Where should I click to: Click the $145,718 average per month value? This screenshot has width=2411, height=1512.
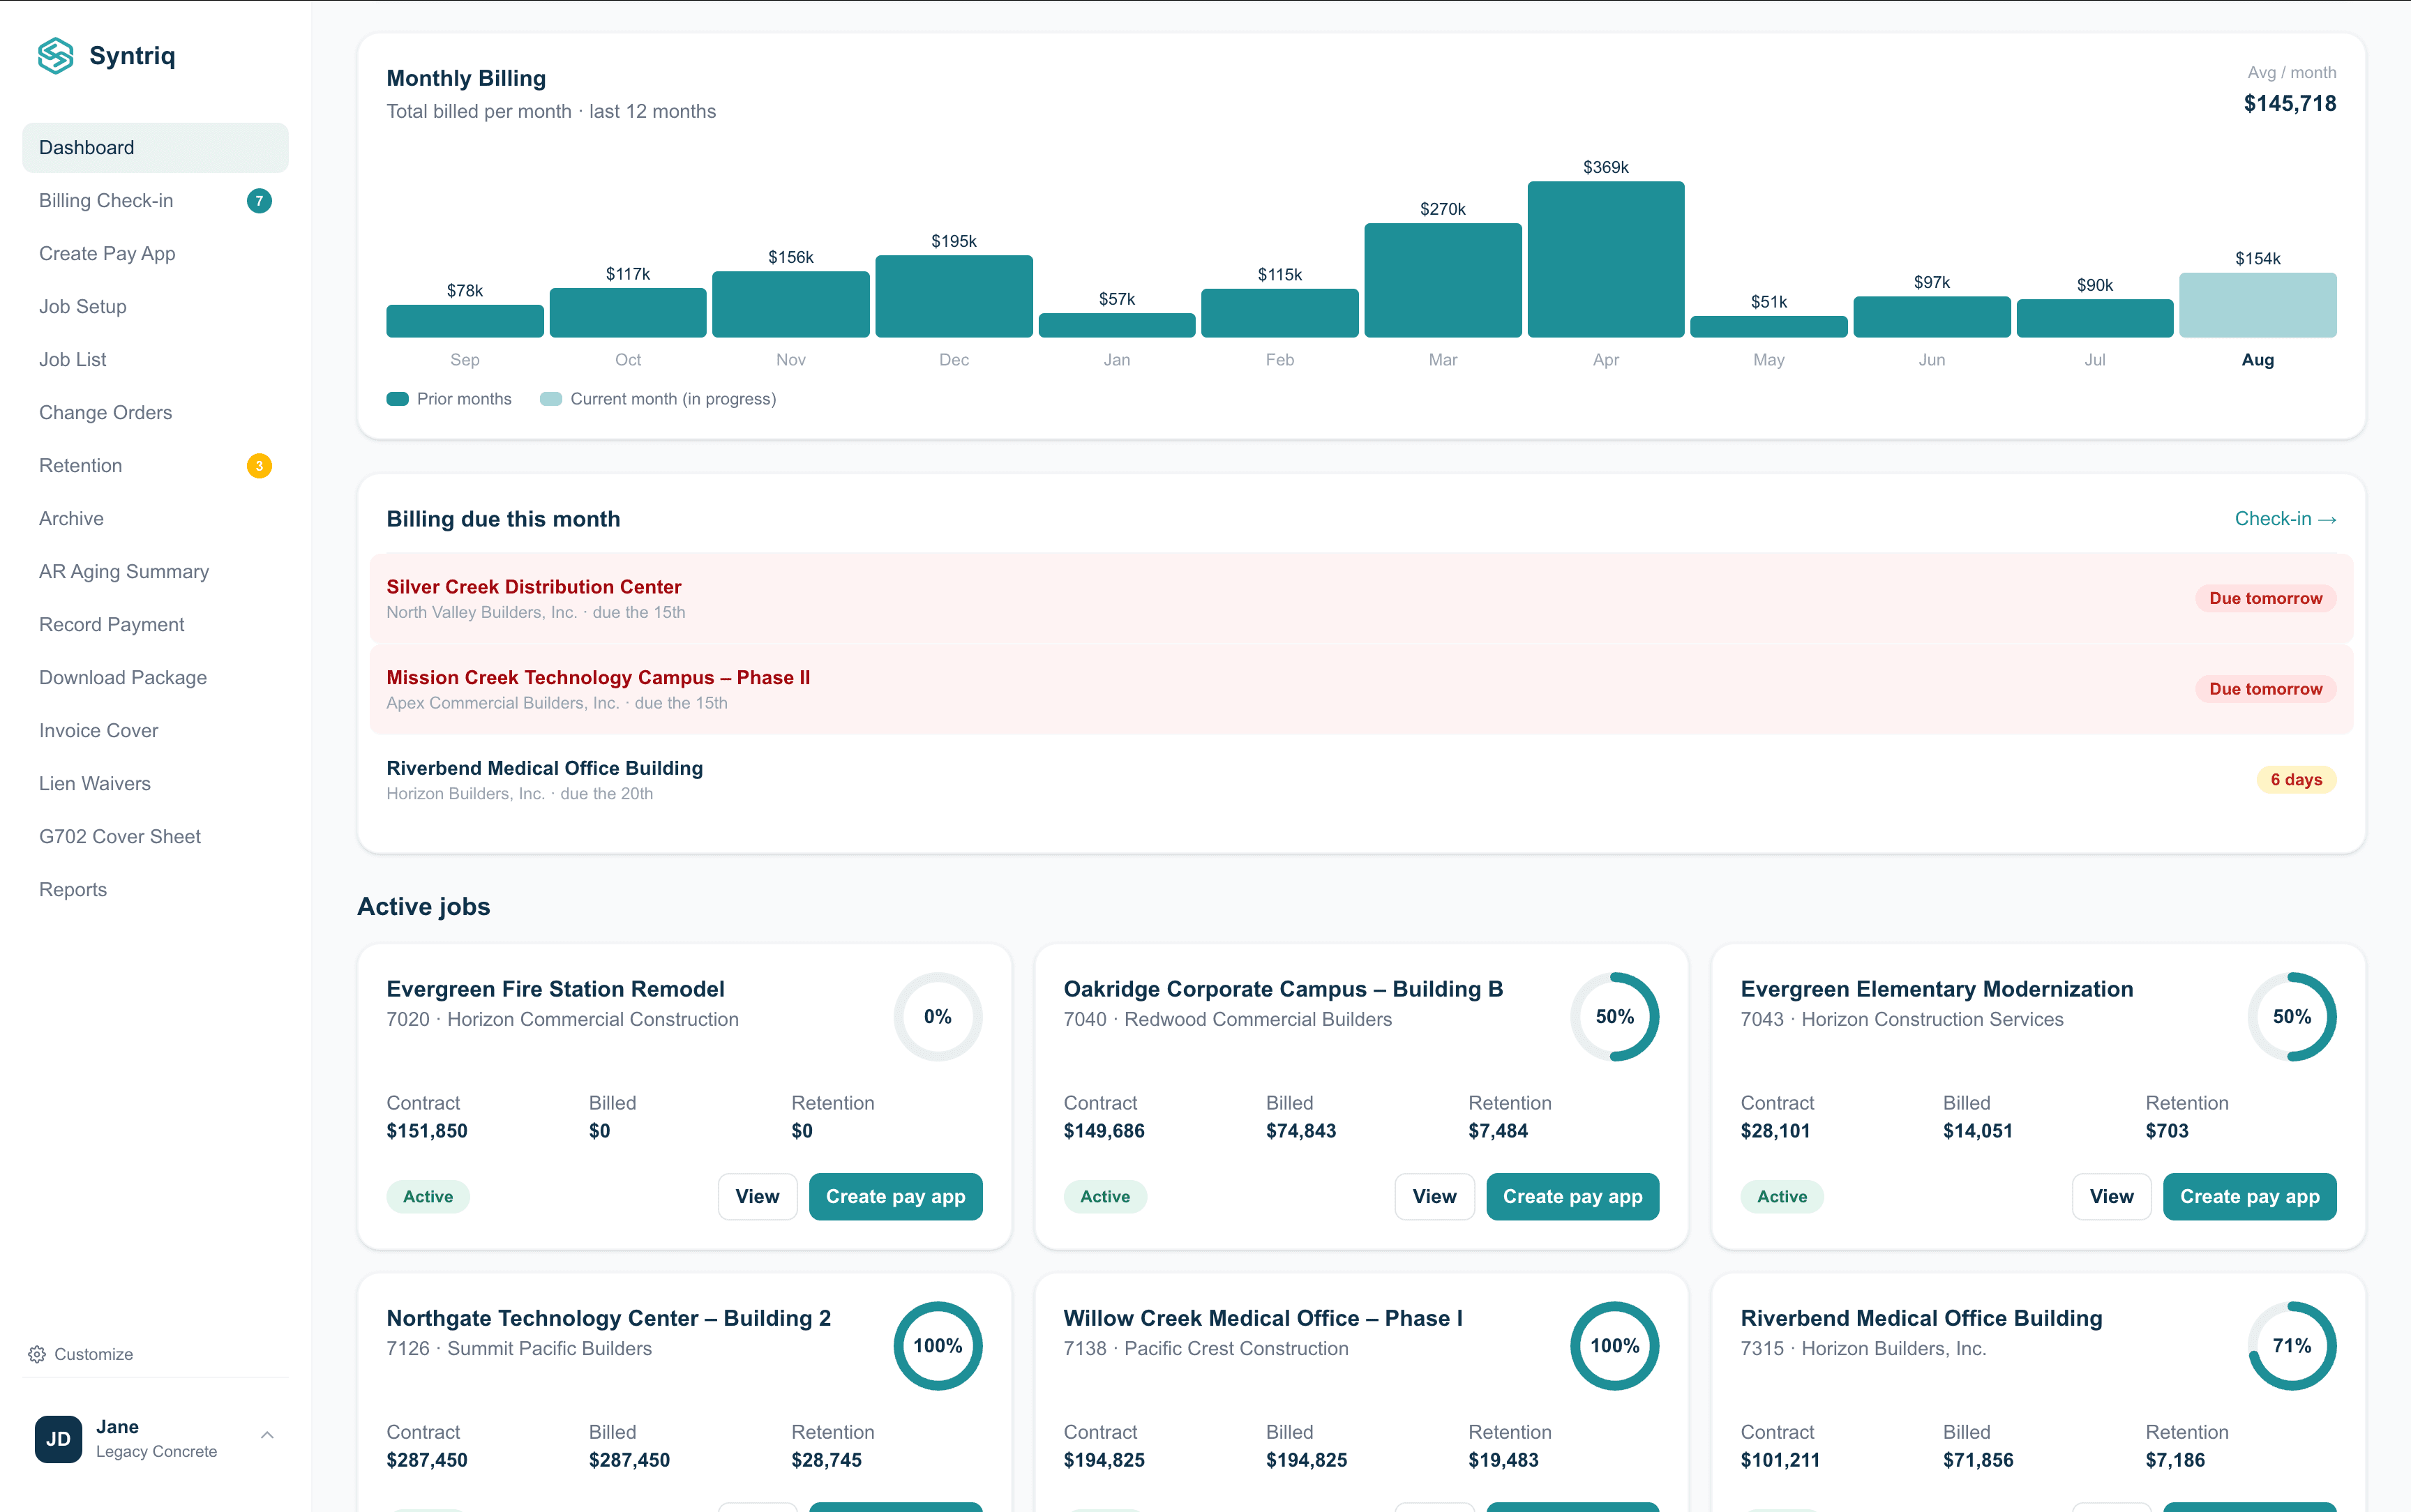coord(2289,104)
